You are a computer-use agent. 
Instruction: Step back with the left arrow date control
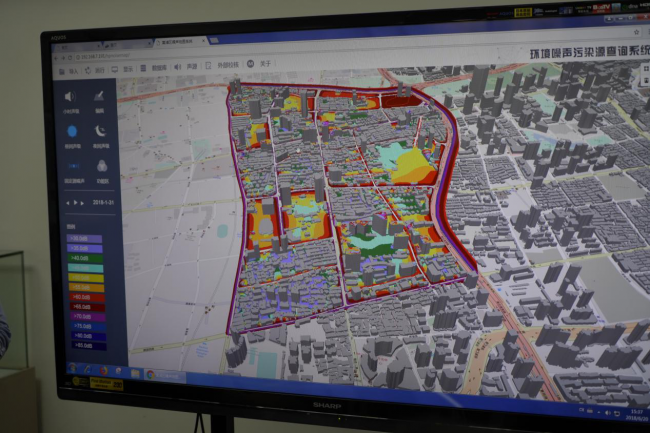pos(68,203)
